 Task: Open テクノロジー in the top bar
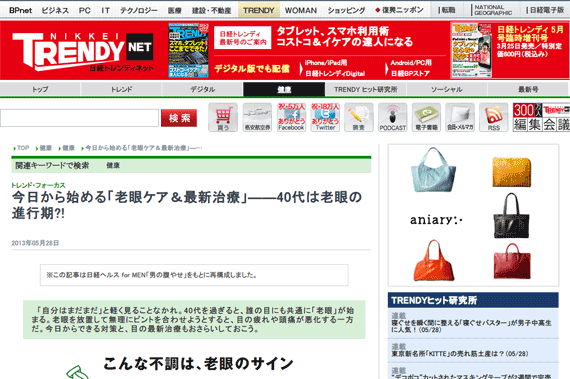(139, 11)
